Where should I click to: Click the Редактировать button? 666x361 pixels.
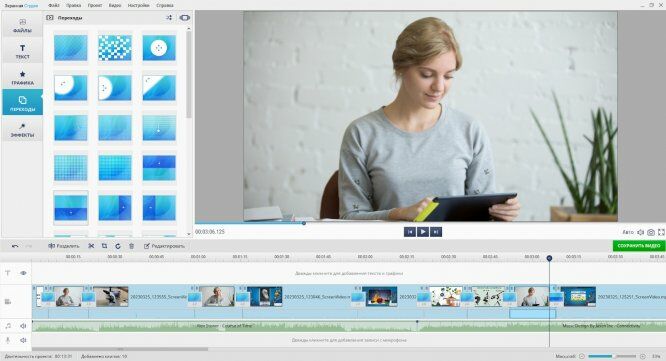pyautogui.click(x=164, y=246)
